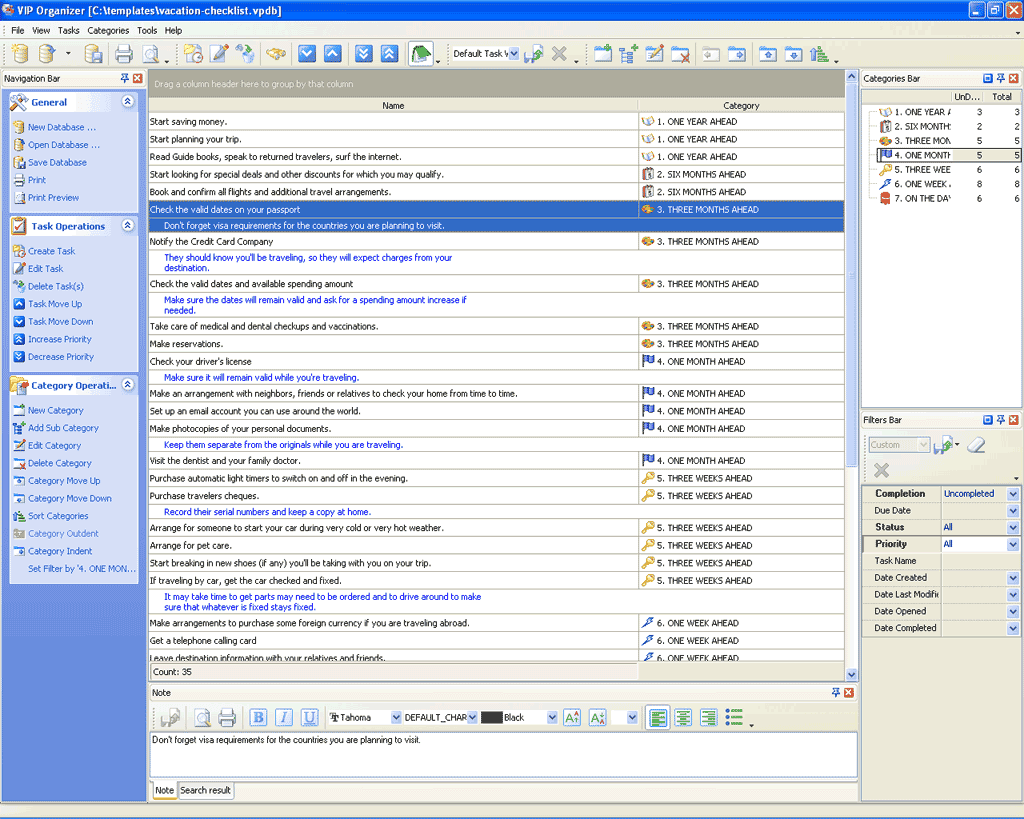
Task: Click the Create Task link
Action: (52, 251)
